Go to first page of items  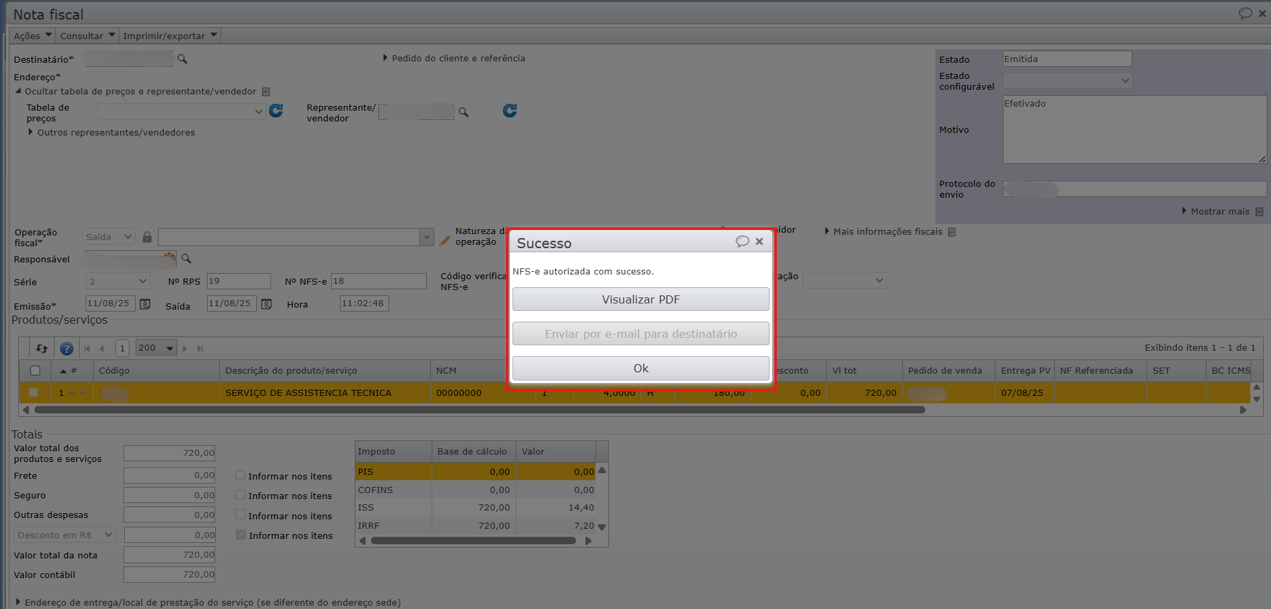click(87, 348)
